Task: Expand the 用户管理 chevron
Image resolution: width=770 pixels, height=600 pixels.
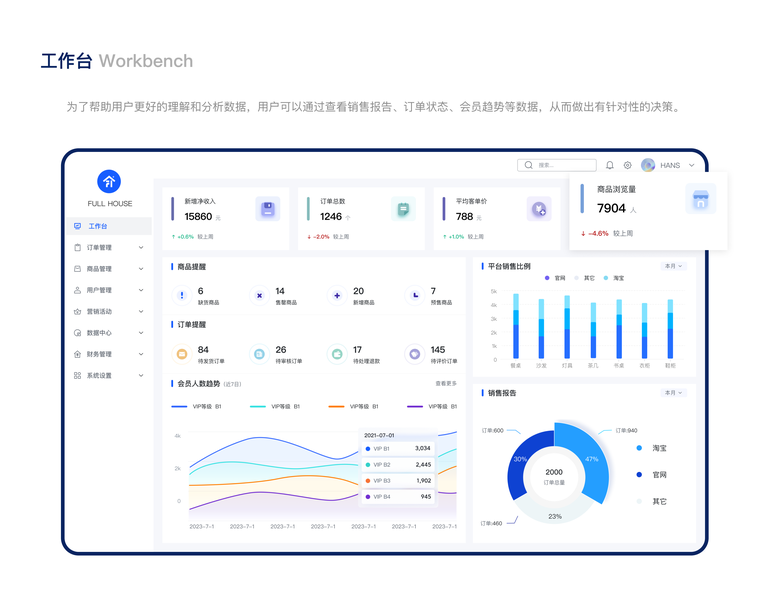Action: [x=141, y=290]
